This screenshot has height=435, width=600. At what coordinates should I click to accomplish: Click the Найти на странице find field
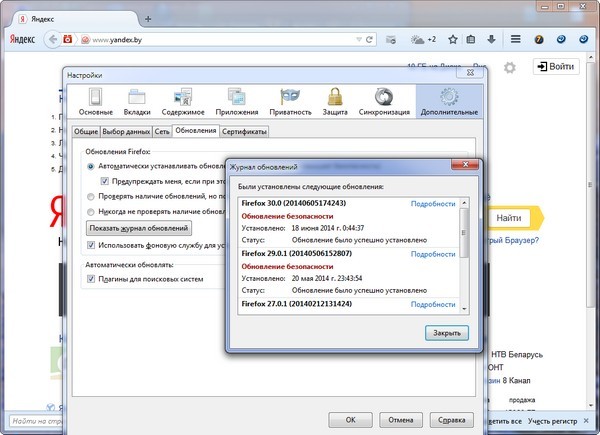[x=36, y=421]
